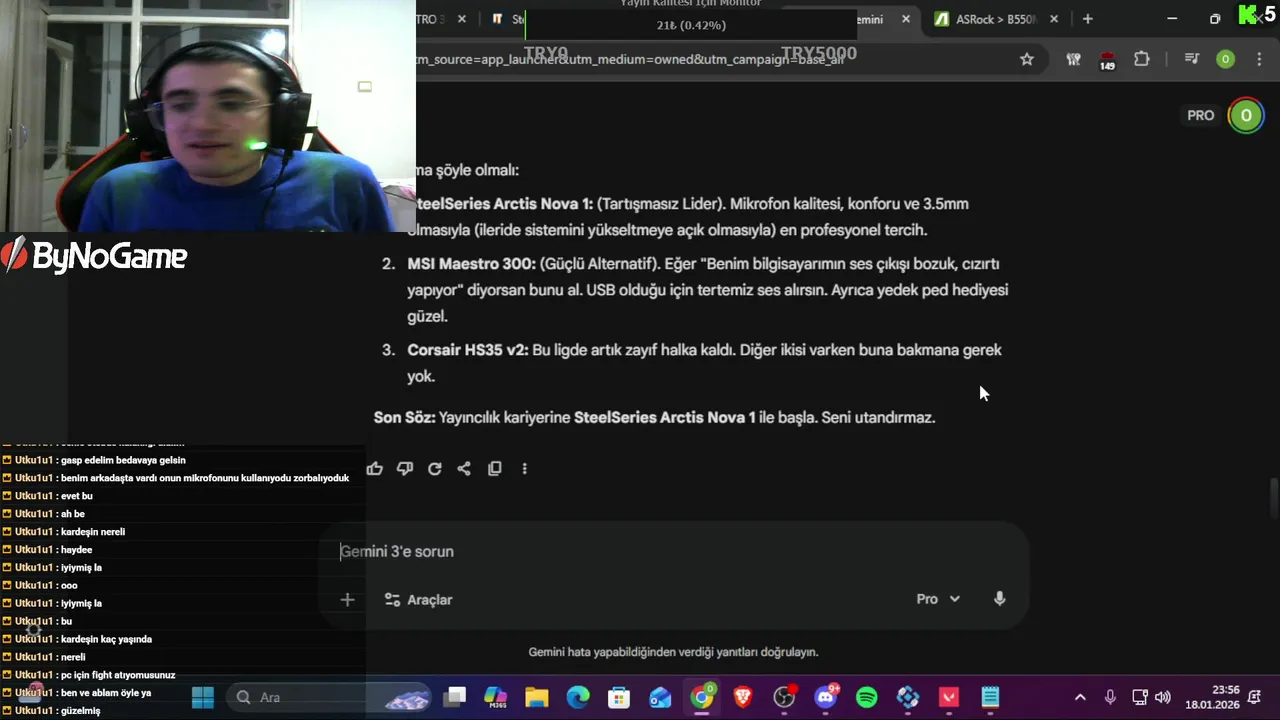Open the Windows Start menu
Screen dimensions: 1280x720
(202, 697)
